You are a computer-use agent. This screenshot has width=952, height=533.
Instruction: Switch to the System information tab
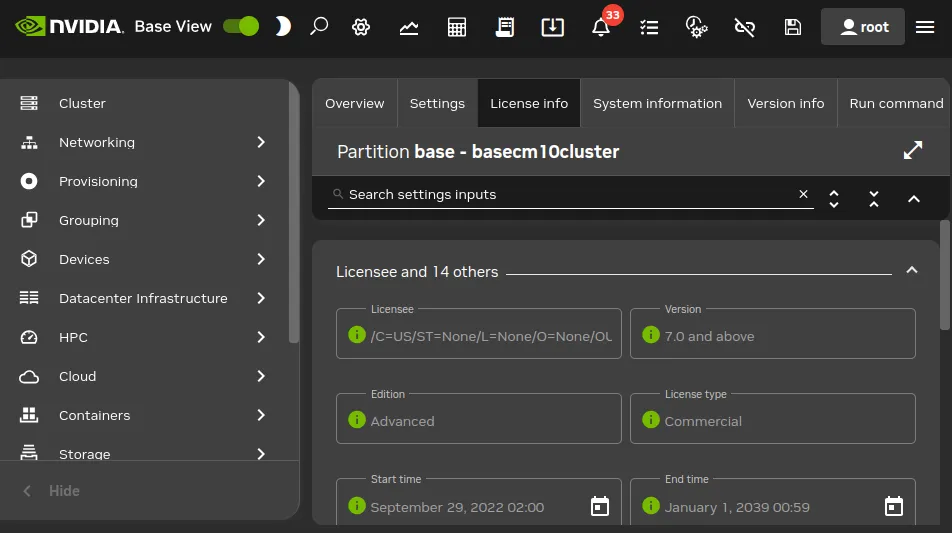click(658, 103)
